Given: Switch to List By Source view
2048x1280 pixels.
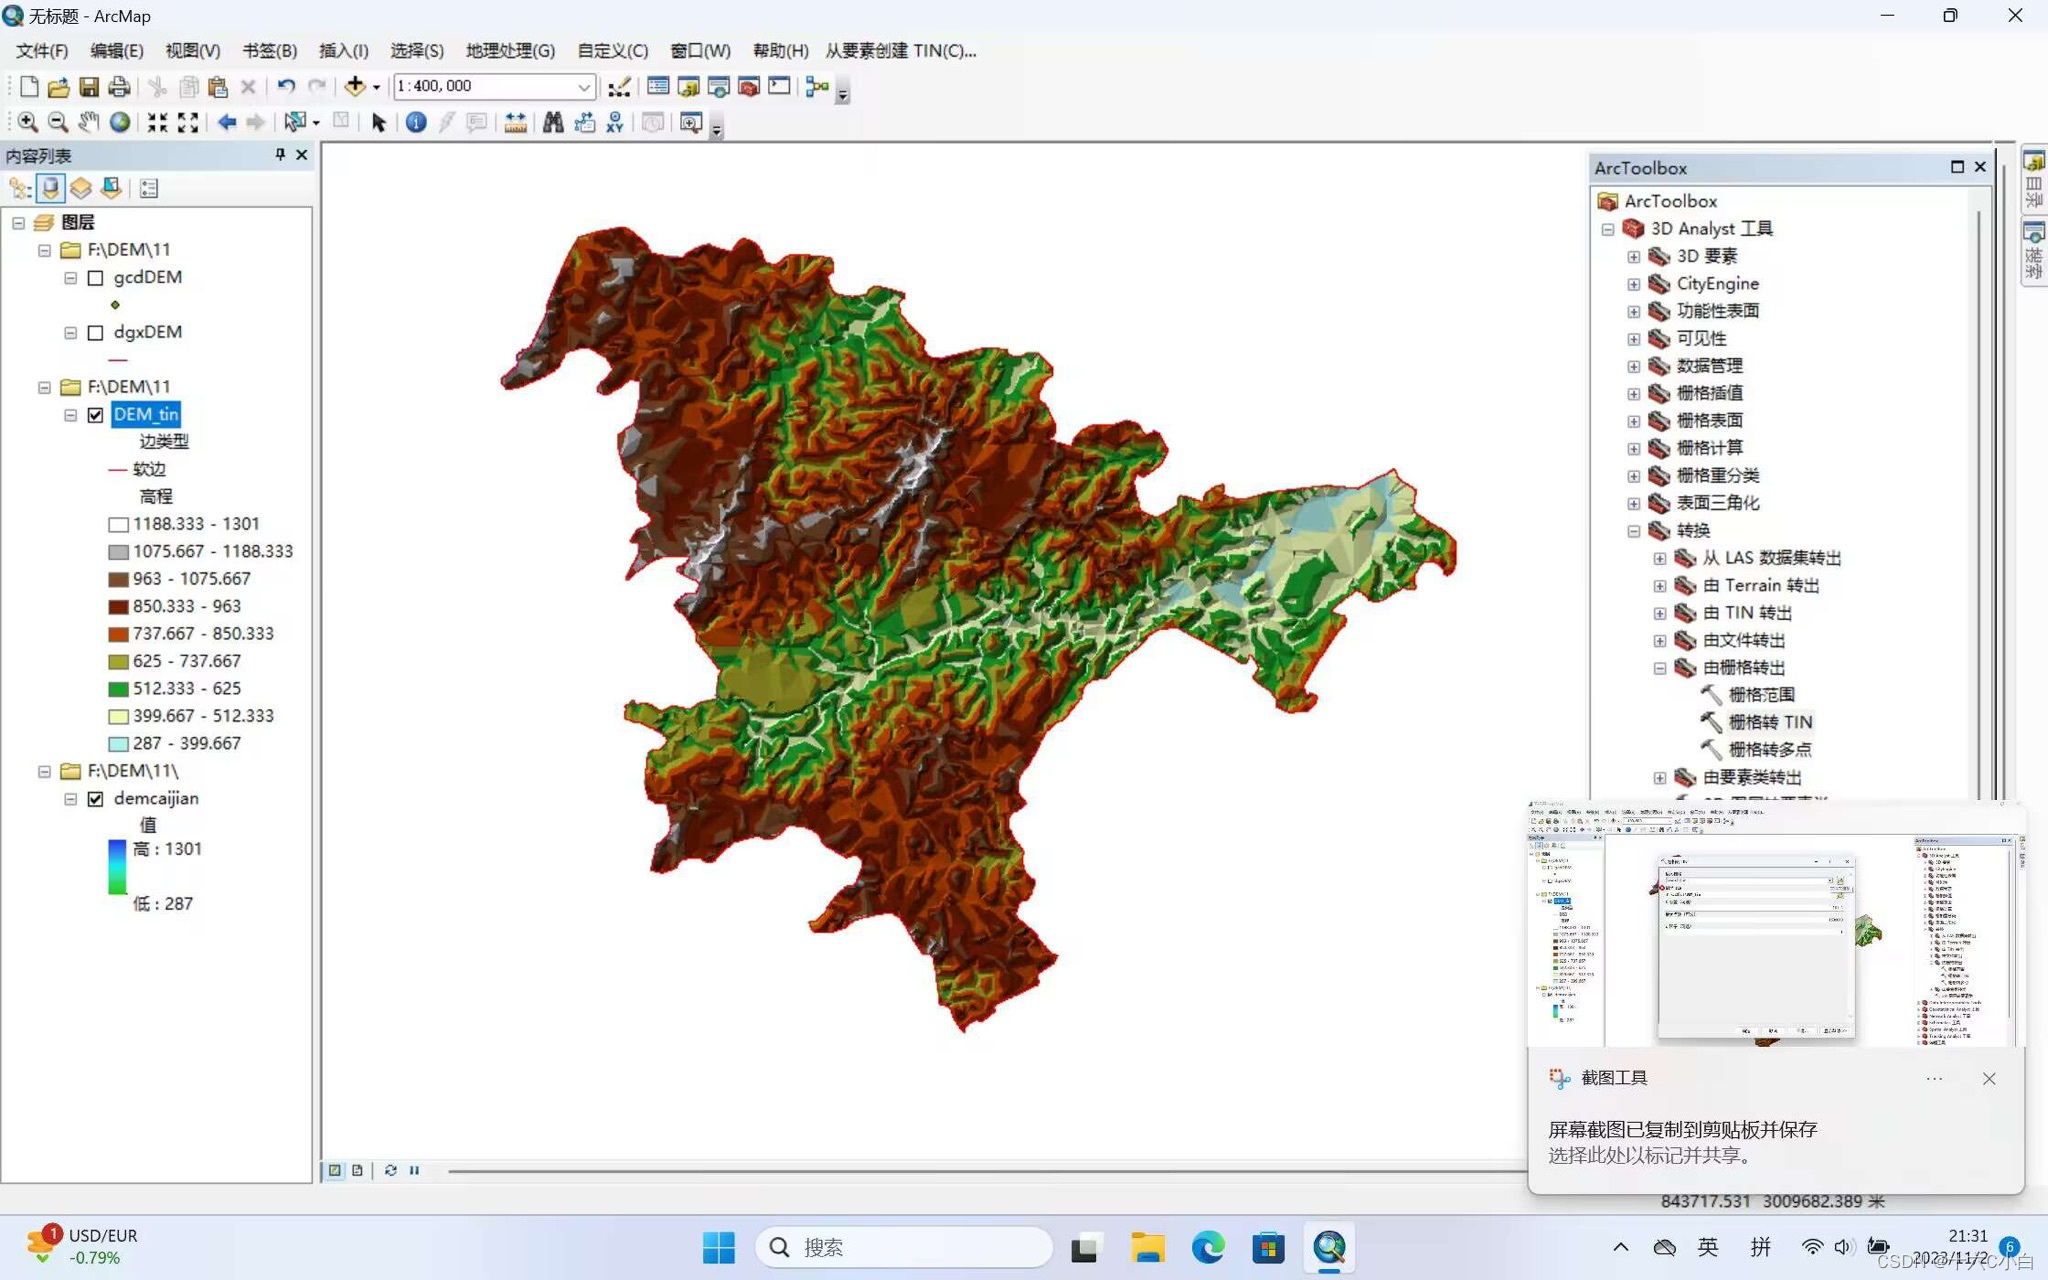Looking at the screenshot, I should 50,188.
